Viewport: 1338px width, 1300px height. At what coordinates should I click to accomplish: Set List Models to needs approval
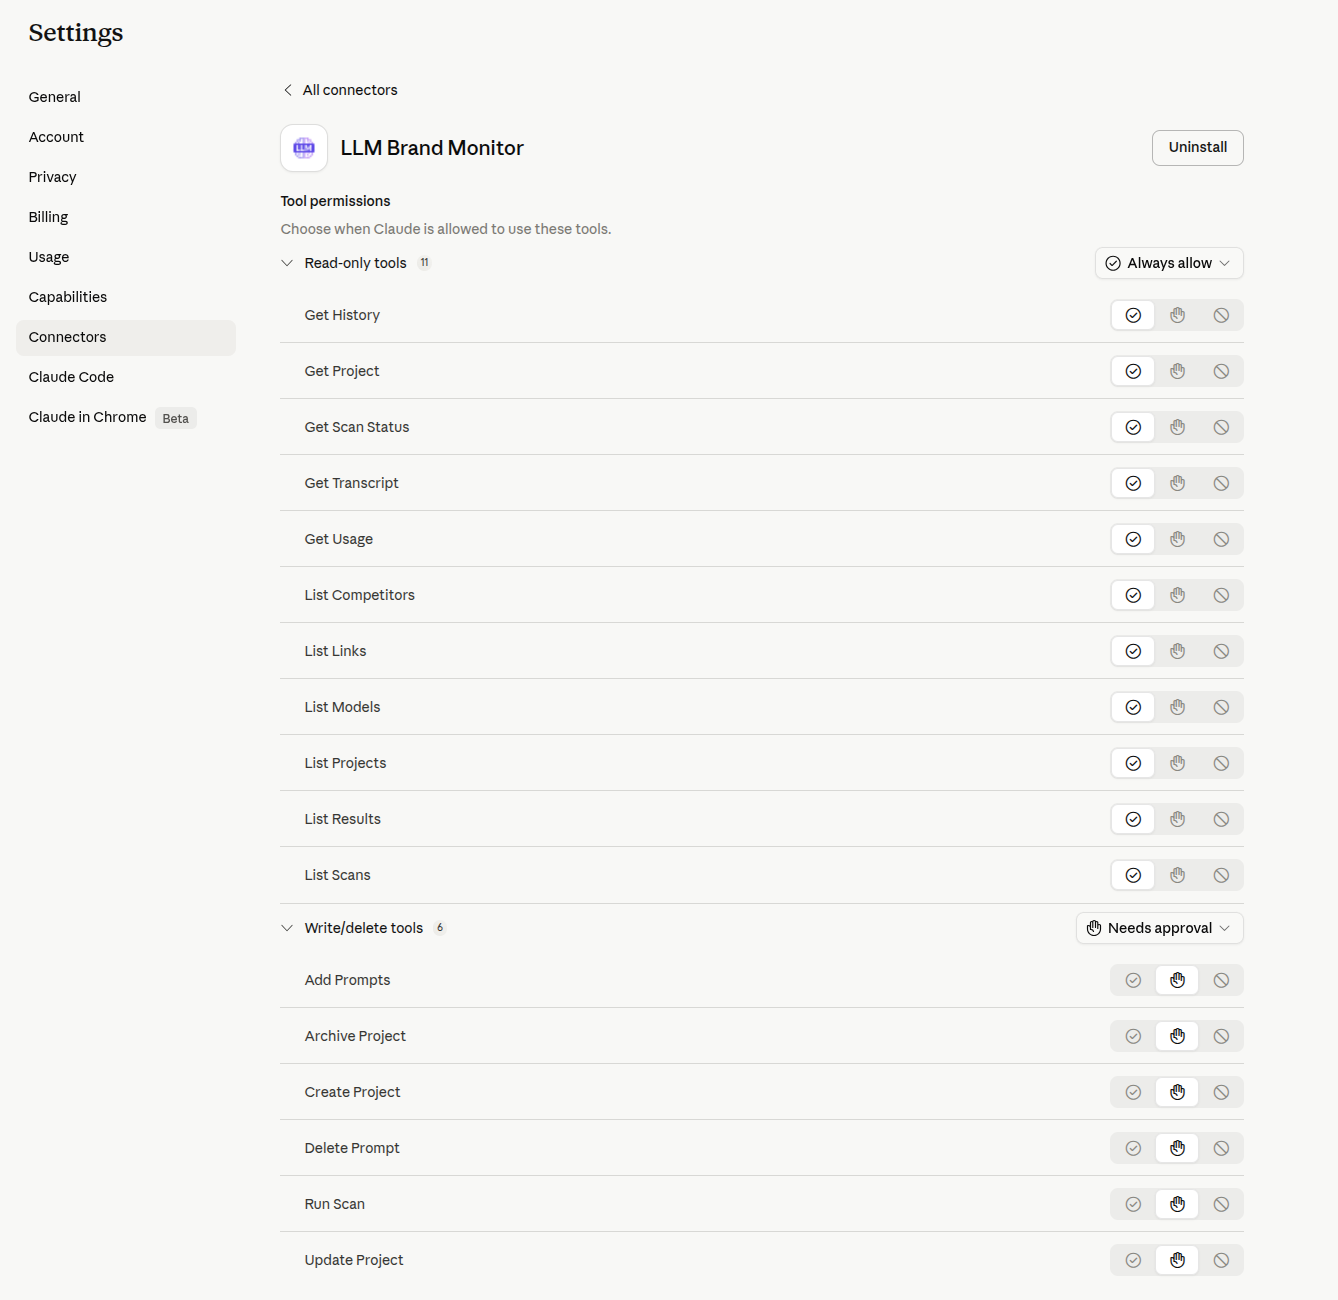coord(1177,707)
